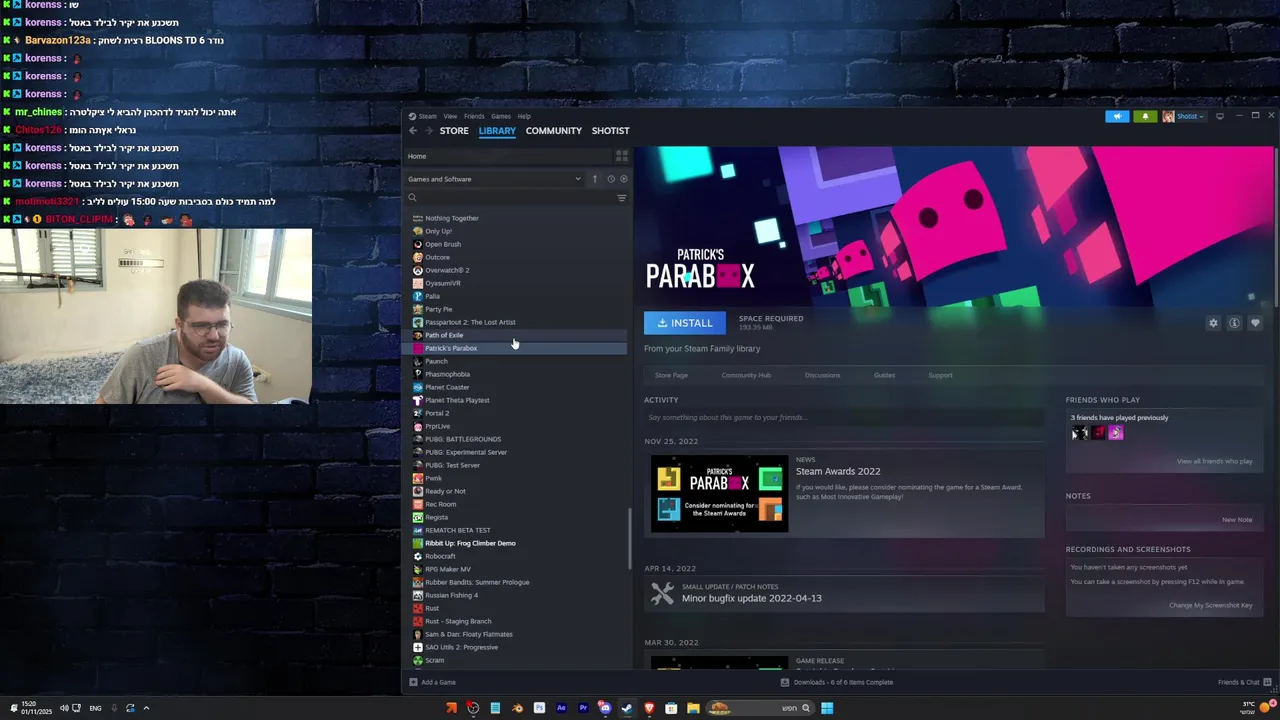Open the Guides link
This screenshot has height=720, width=1280.
pyautogui.click(x=884, y=375)
